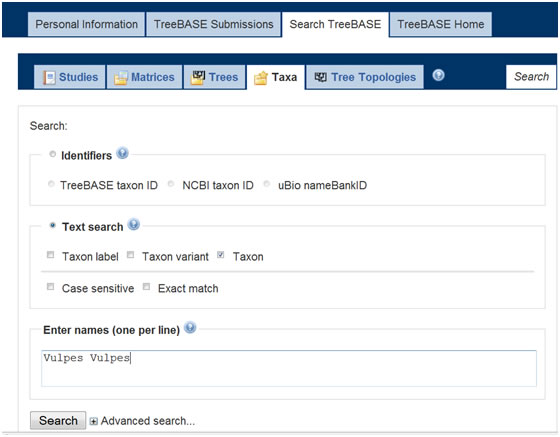Go to the TreeBASE Home tab
Image resolution: width=560 pixels, height=437 pixels.
pyautogui.click(x=441, y=24)
